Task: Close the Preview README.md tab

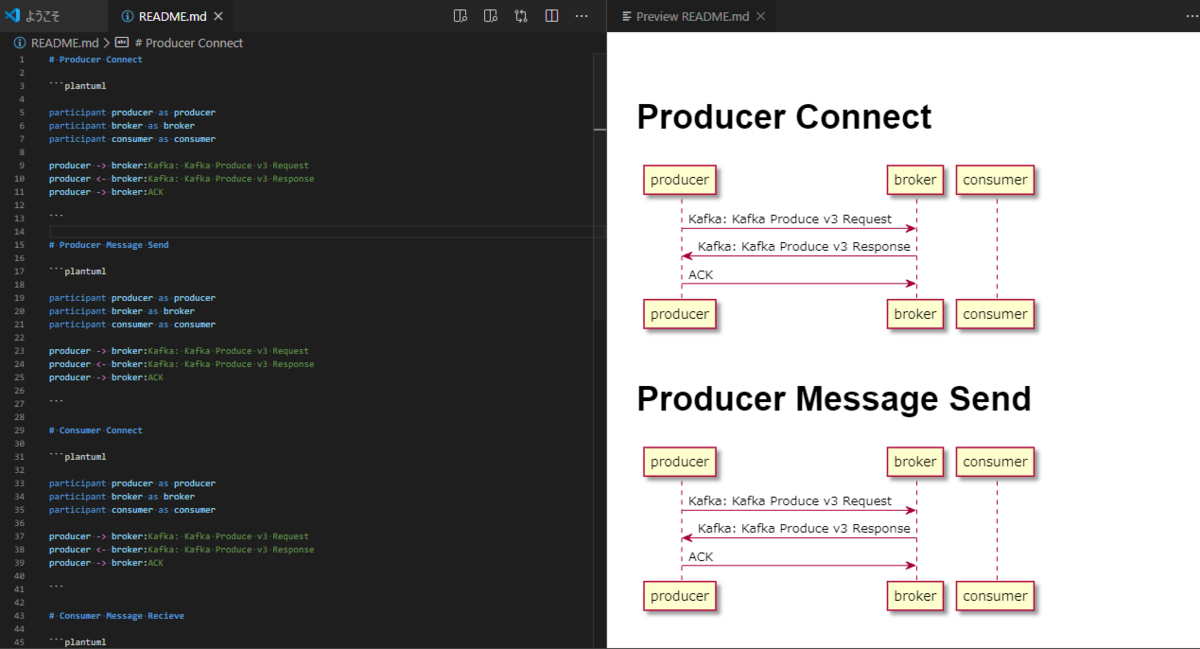Action: click(x=761, y=16)
